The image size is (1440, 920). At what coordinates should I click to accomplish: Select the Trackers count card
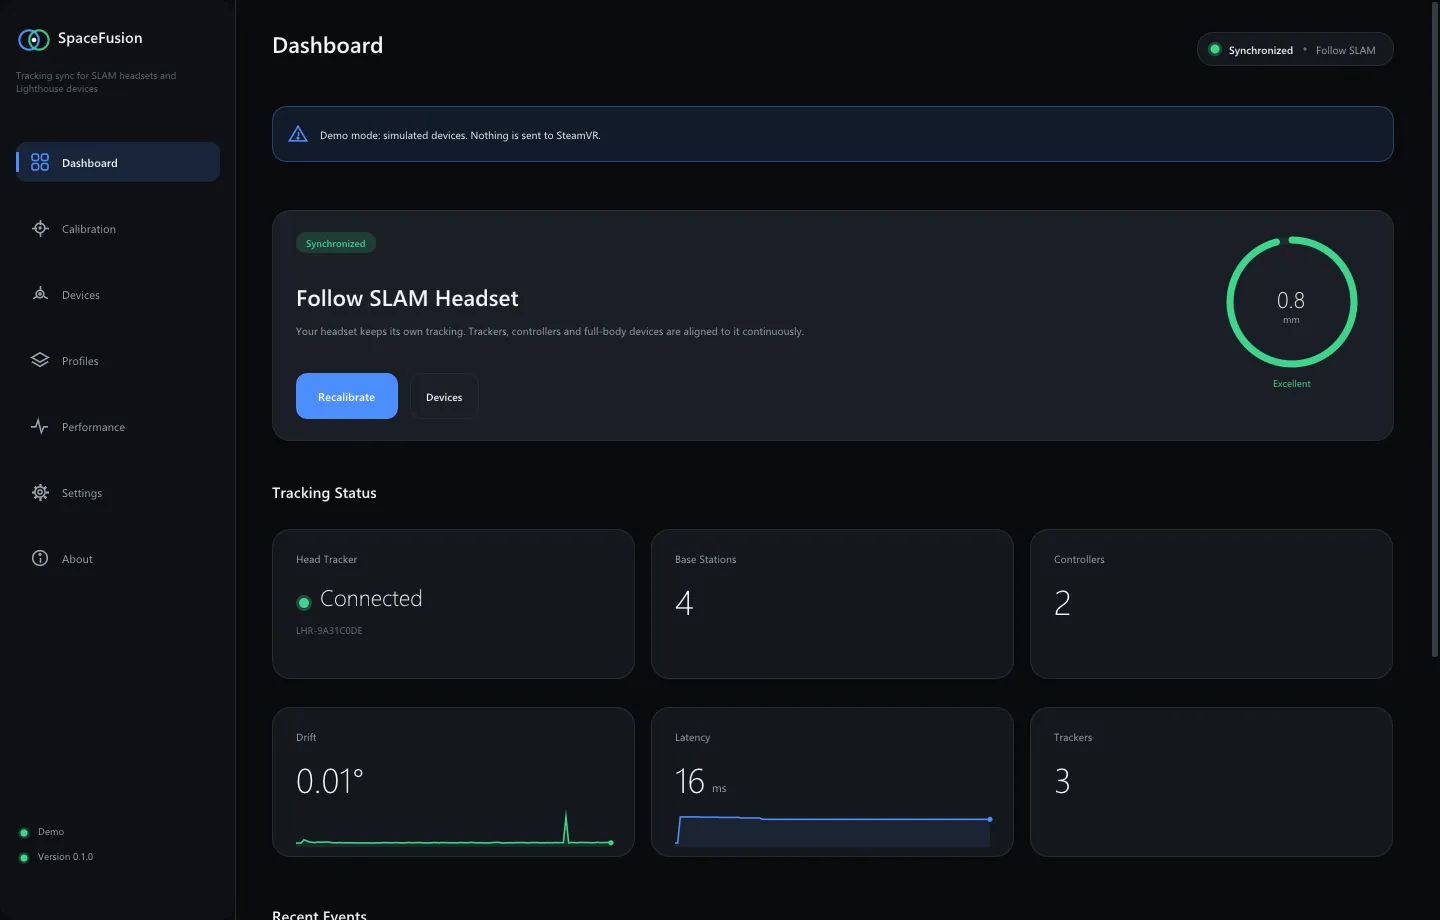[x=1211, y=782]
